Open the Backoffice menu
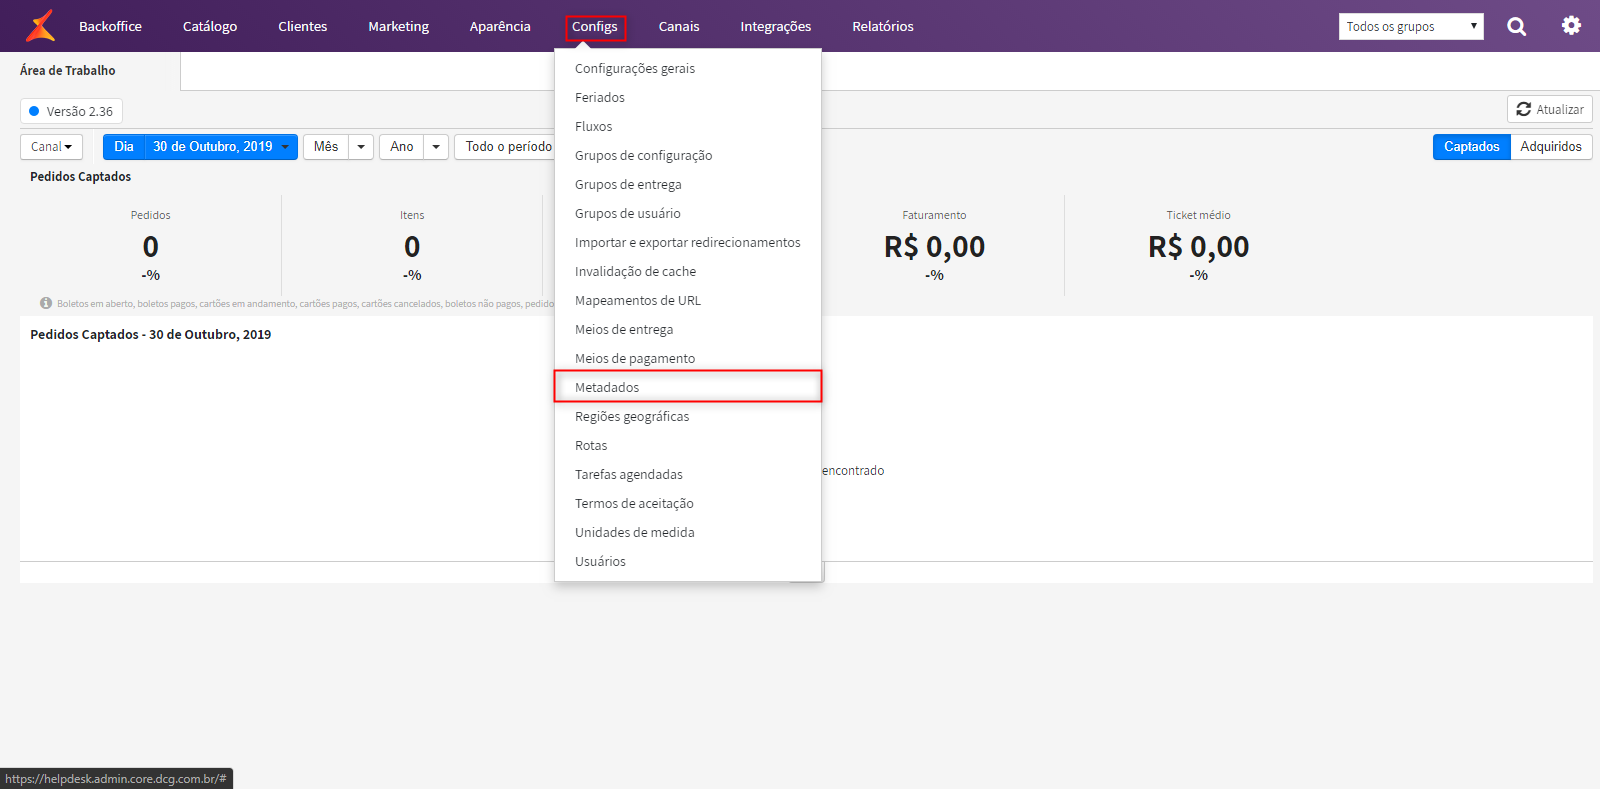This screenshot has height=789, width=1600. click(x=110, y=27)
